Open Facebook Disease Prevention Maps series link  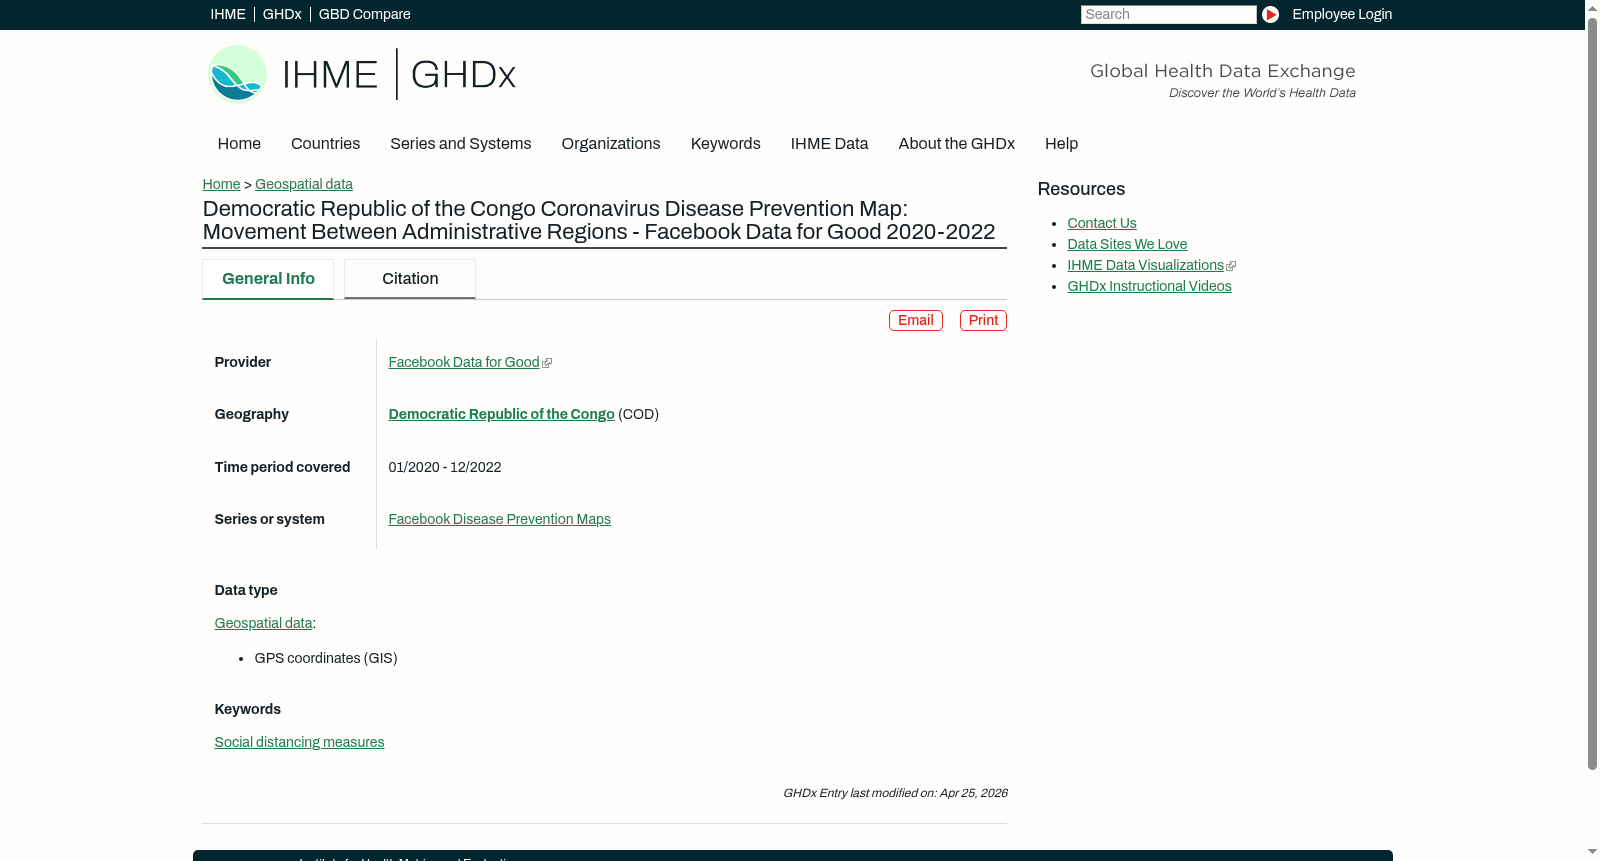pyautogui.click(x=500, y=519)
